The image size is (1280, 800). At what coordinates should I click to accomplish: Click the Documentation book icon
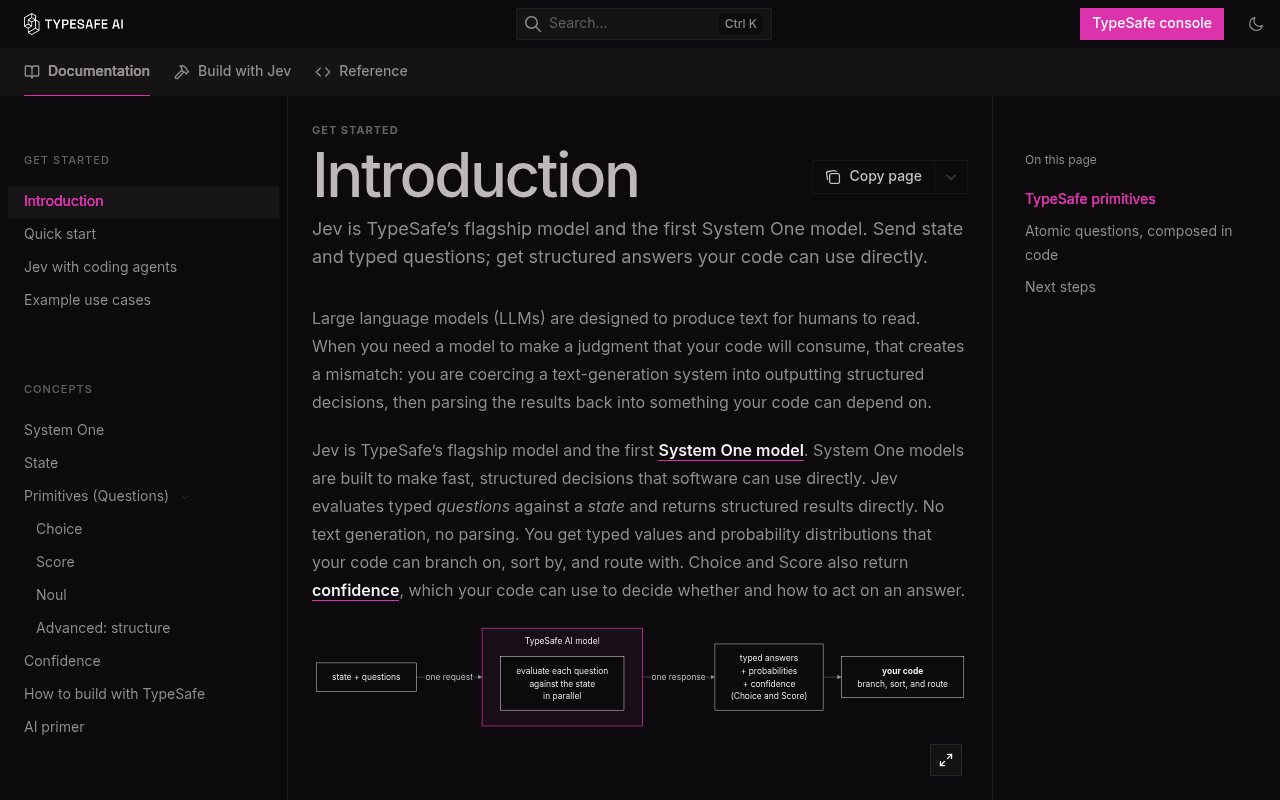[32, 72]
